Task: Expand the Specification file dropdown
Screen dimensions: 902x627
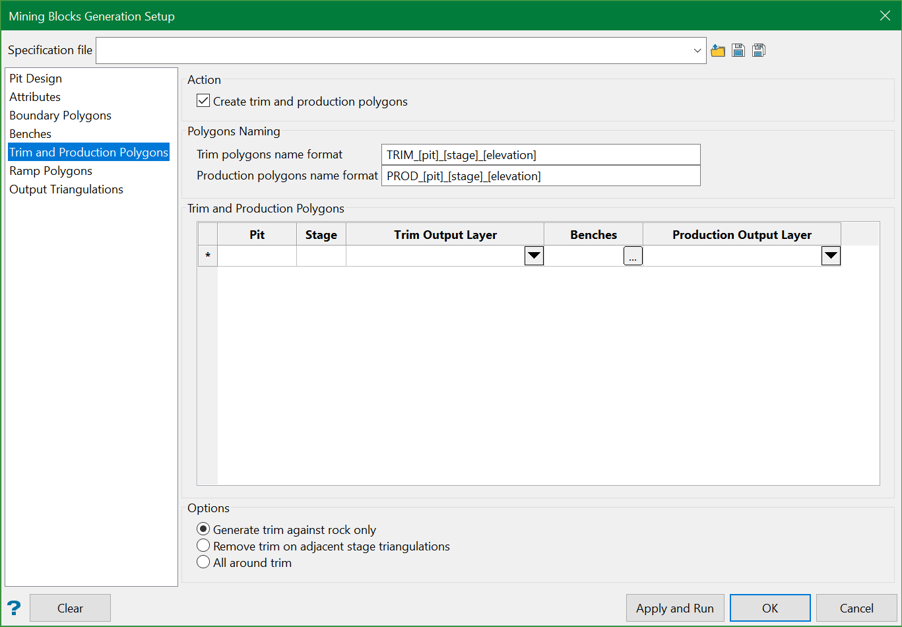Action: tap(697, 50)
